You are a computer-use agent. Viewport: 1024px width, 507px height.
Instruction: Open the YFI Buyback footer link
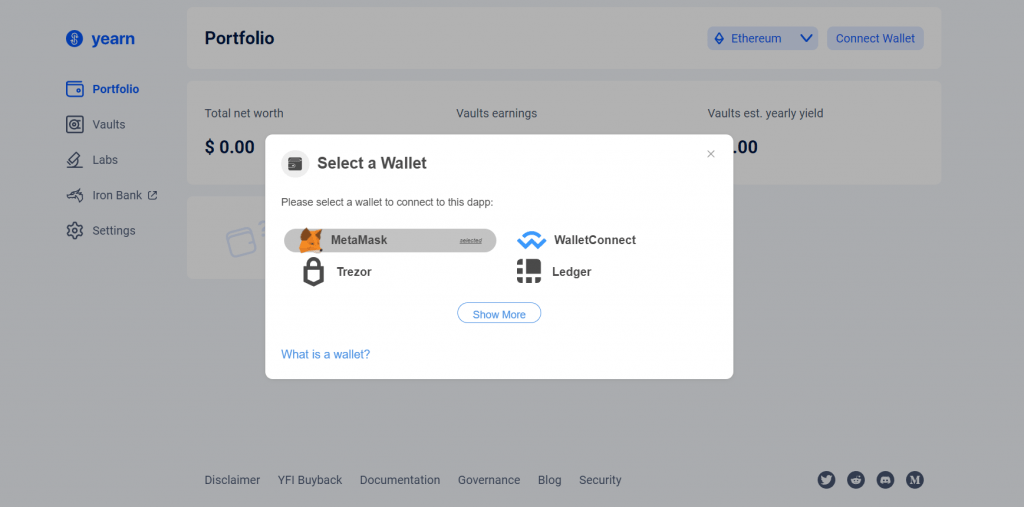pyautogui.click(x=310, y=480)
